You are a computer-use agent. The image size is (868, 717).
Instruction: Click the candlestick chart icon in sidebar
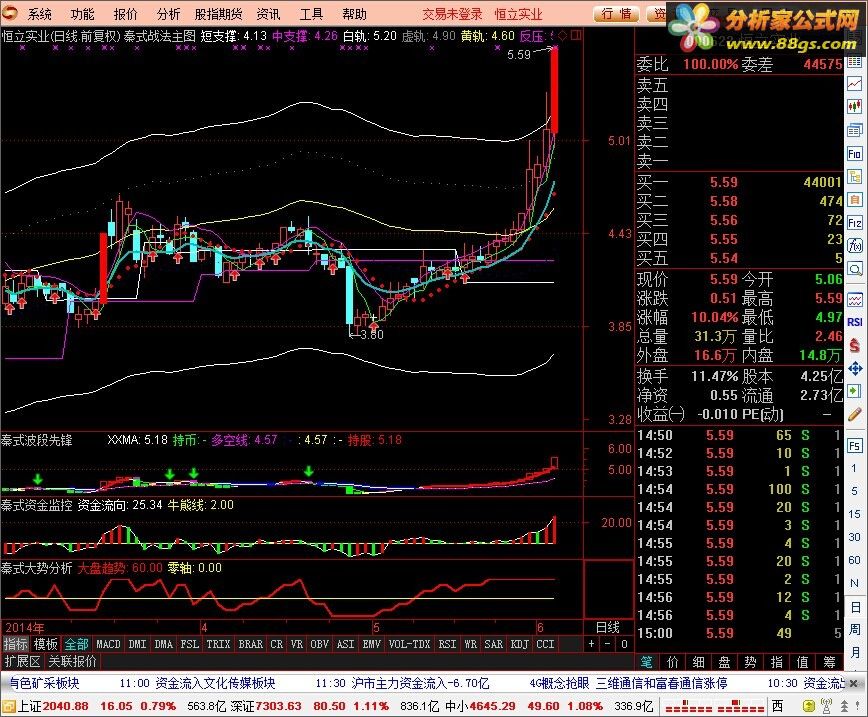click(x=854, y=106)
